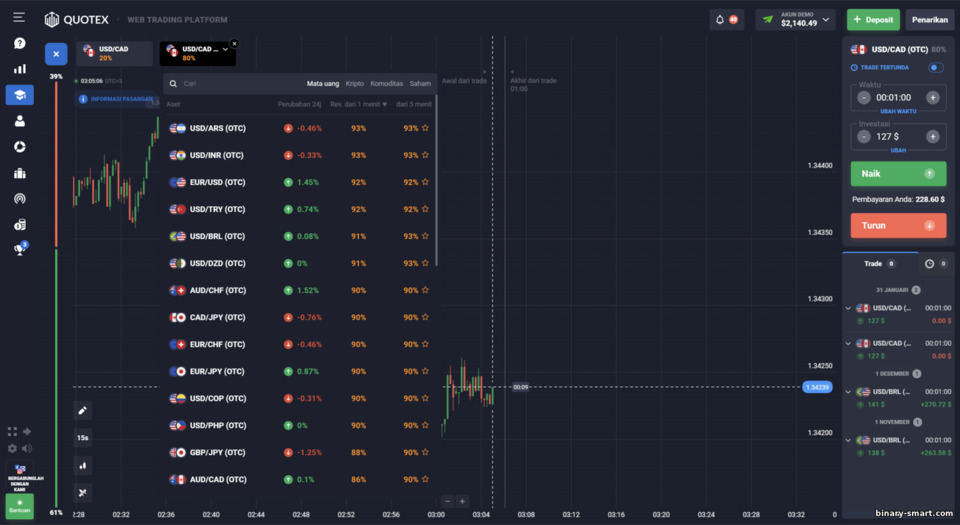Select the Komoditas category tab
The image size is (960, 525).
386,83
